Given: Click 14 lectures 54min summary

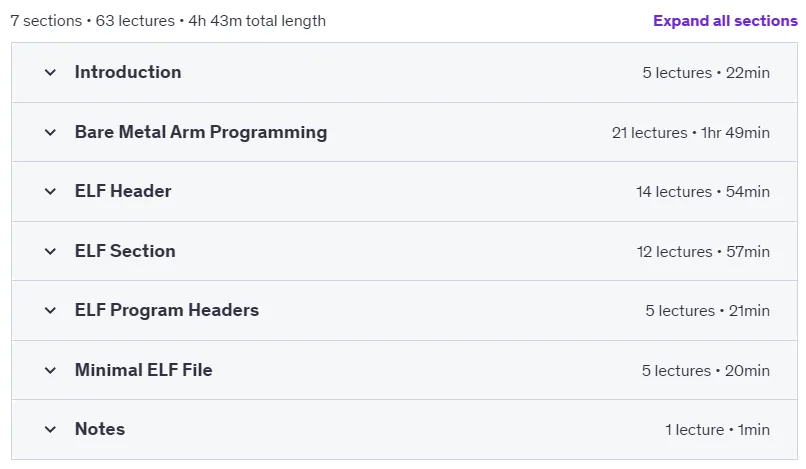Looking at the screenshot, I should point(703,192).
